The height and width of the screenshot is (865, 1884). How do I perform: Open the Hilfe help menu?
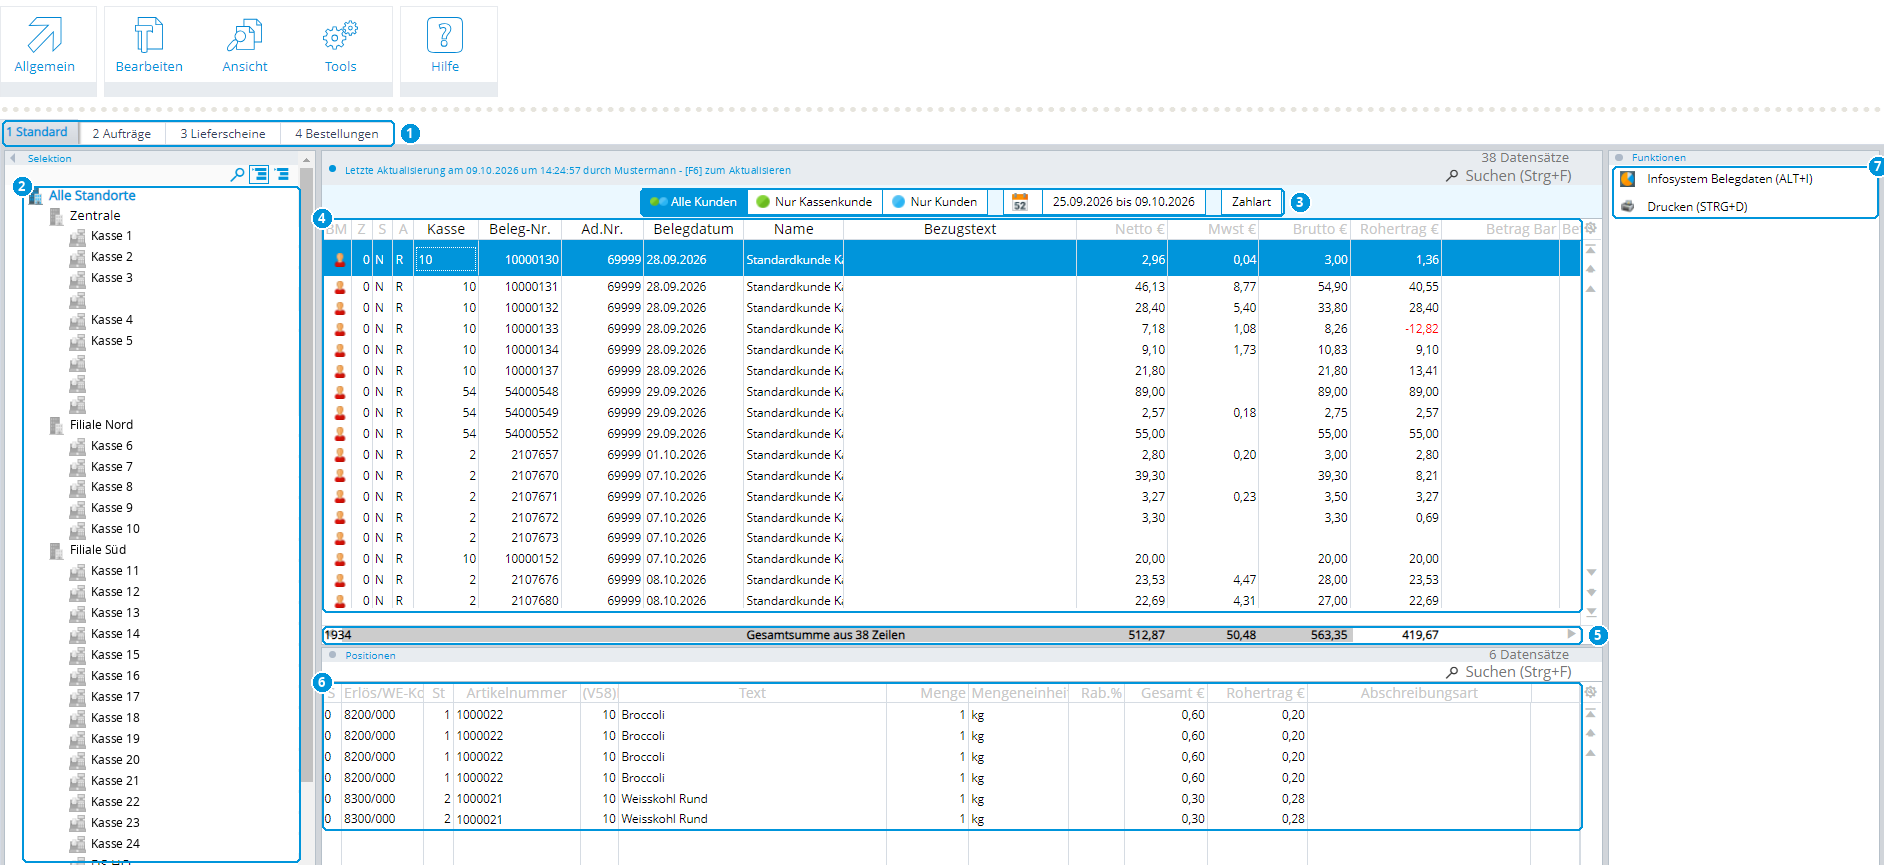click(445, 46)
